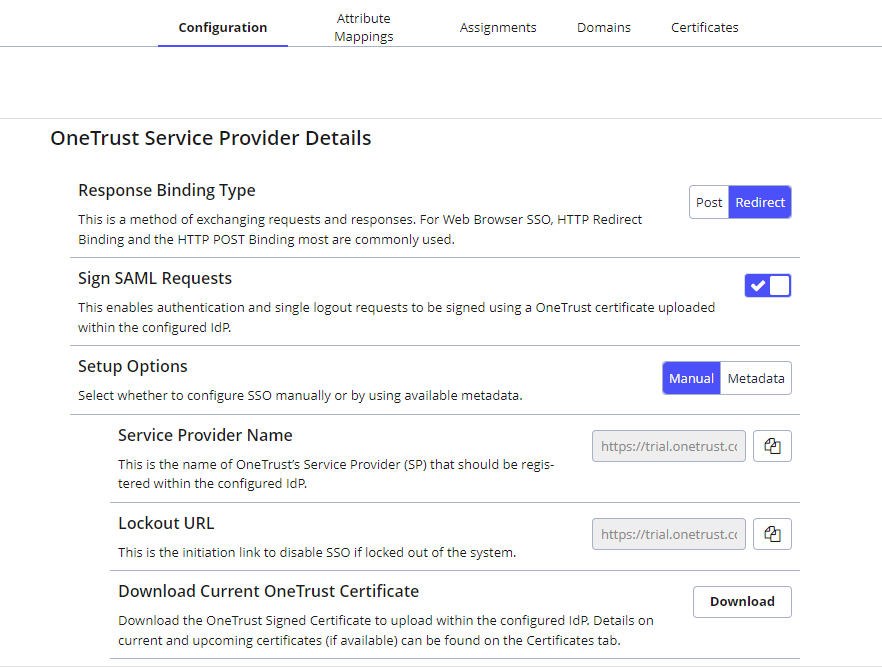882x667 pixels.
Task: Switch setup option to Metadata
Action: coord(756,379)
